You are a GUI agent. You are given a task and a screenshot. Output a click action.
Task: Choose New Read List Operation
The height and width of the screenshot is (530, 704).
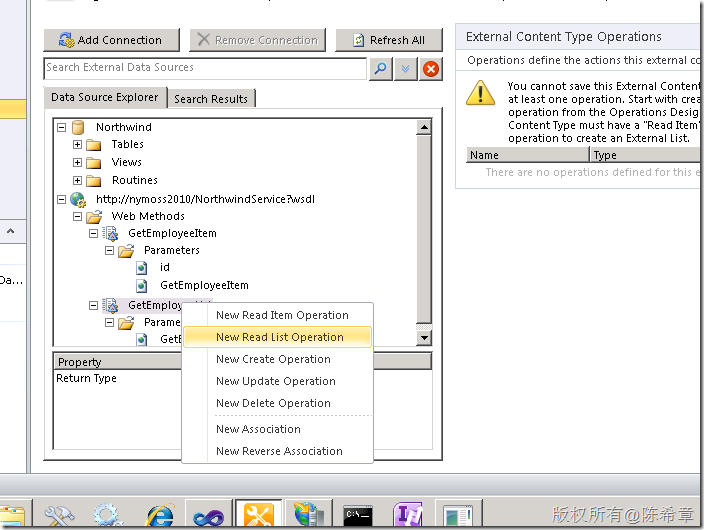277,337
